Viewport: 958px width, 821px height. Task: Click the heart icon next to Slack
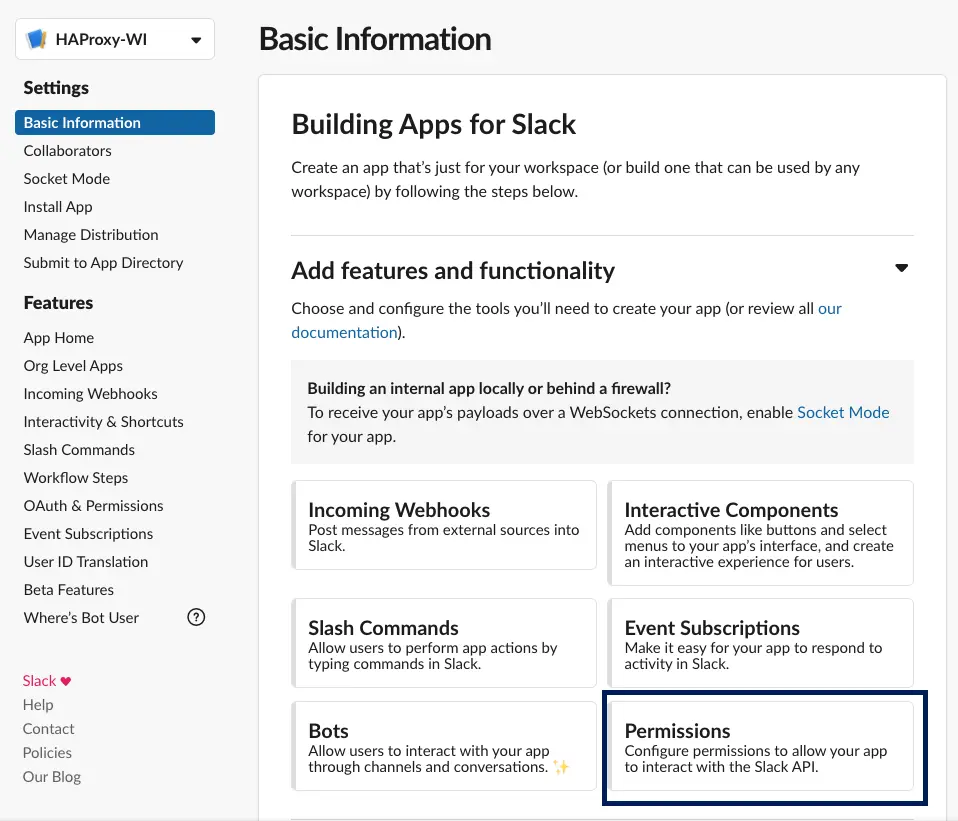coord(66,681)
